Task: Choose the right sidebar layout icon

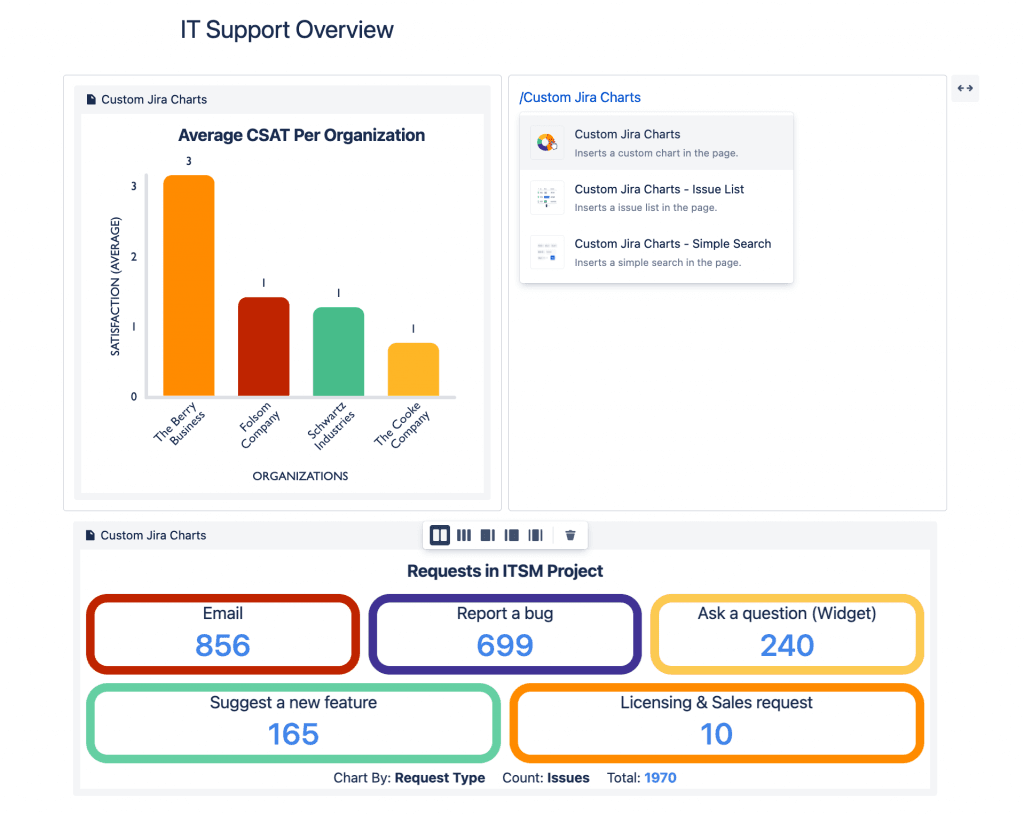Action: (488, 535)
